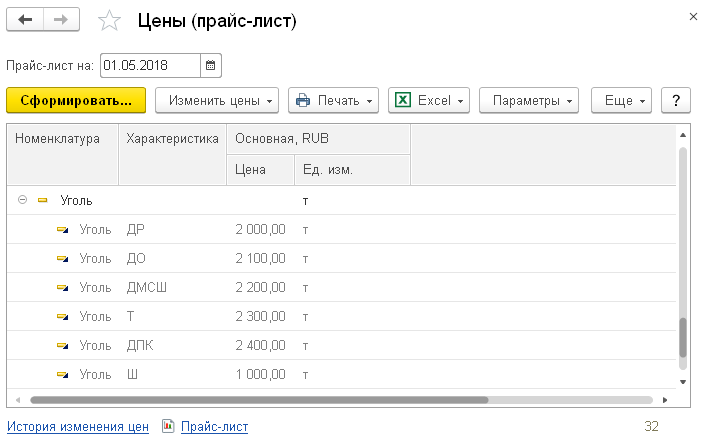The height and width of the screenshot is (446, 701).
Task: Click the price list date field
Action: pos(148,66)
